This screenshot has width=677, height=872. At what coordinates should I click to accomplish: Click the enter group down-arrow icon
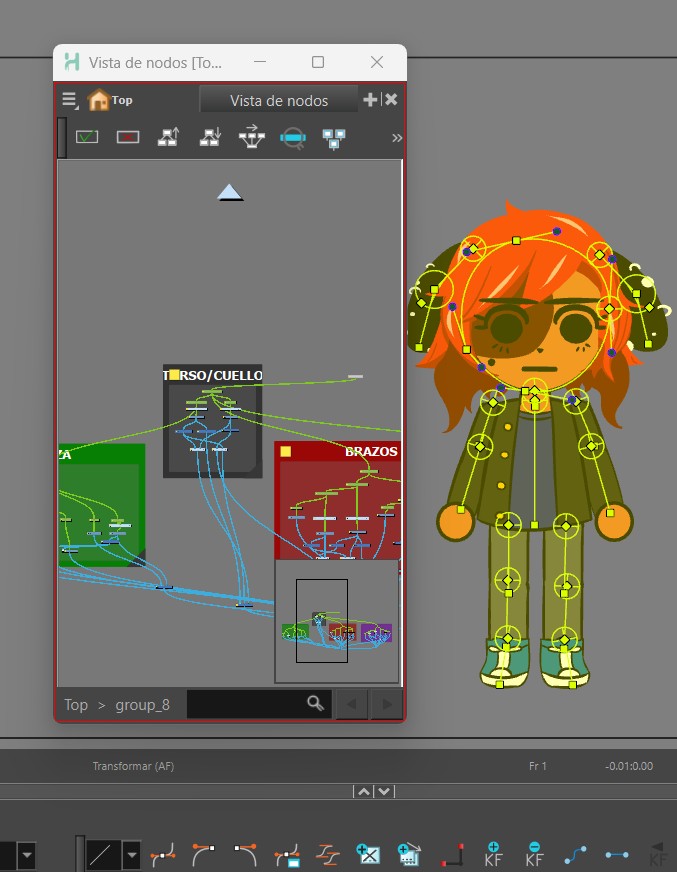pos(210,137)
